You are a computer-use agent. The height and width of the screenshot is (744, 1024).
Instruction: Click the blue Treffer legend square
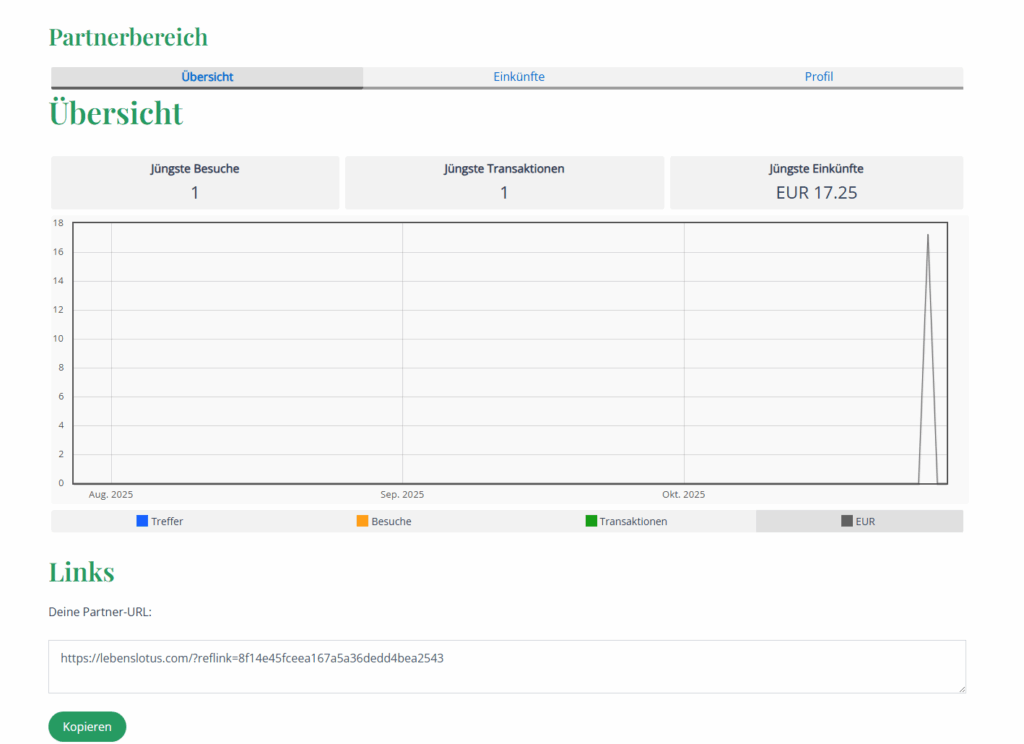[x=142, y=521]
